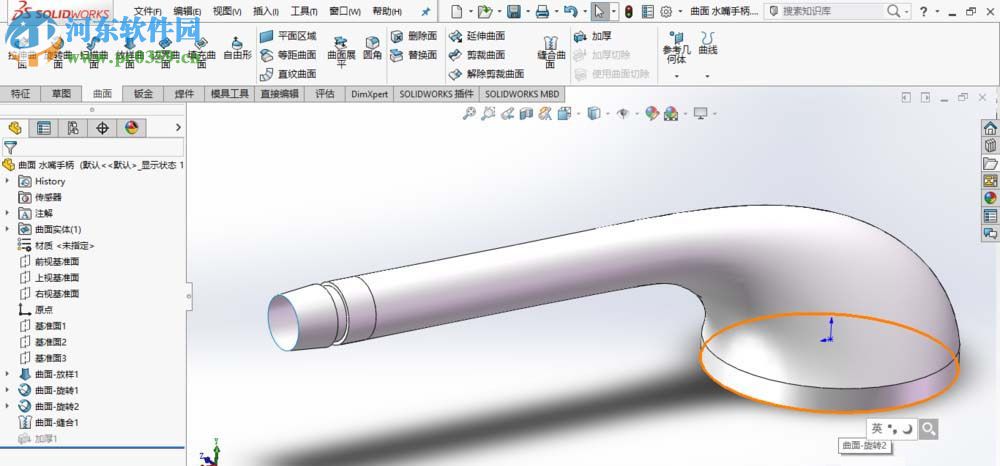The image size is (1000, 466).
Task: Pin the menu bar with the pushpin
Action: [426, 11]
